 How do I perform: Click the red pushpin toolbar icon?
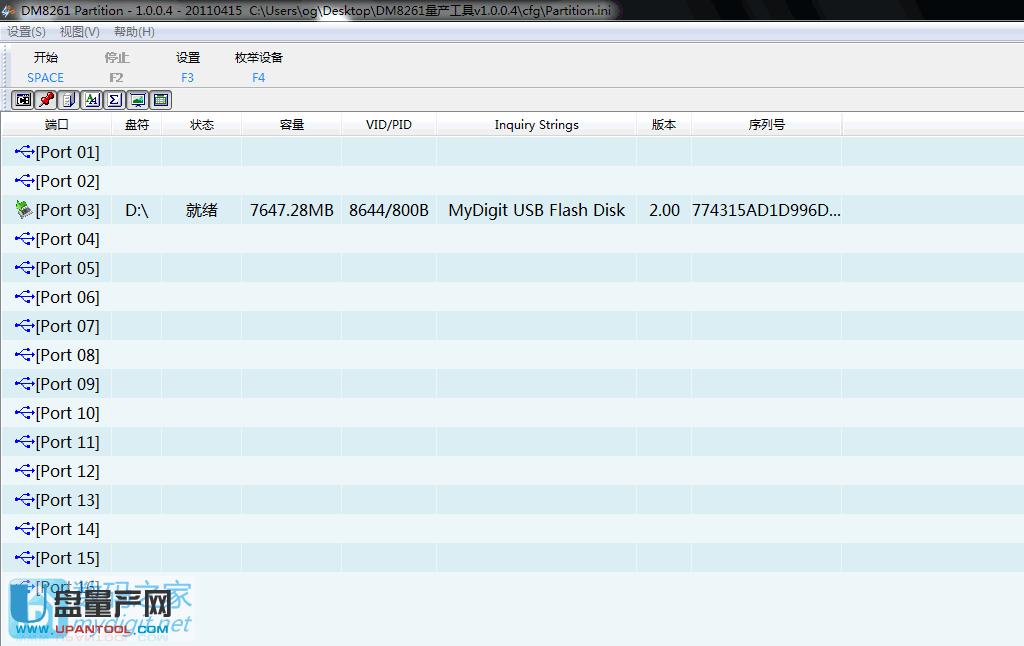(x=45, y=100)
